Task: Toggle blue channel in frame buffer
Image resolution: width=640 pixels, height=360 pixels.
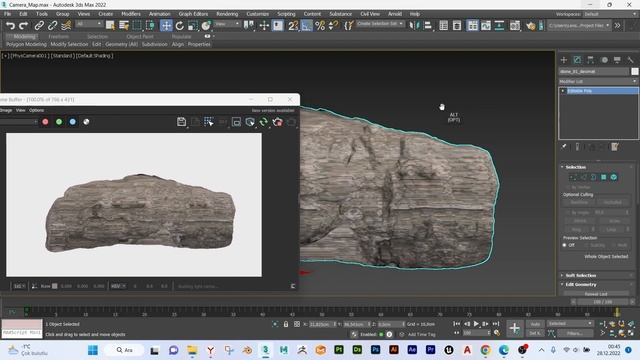Action: 73,122
